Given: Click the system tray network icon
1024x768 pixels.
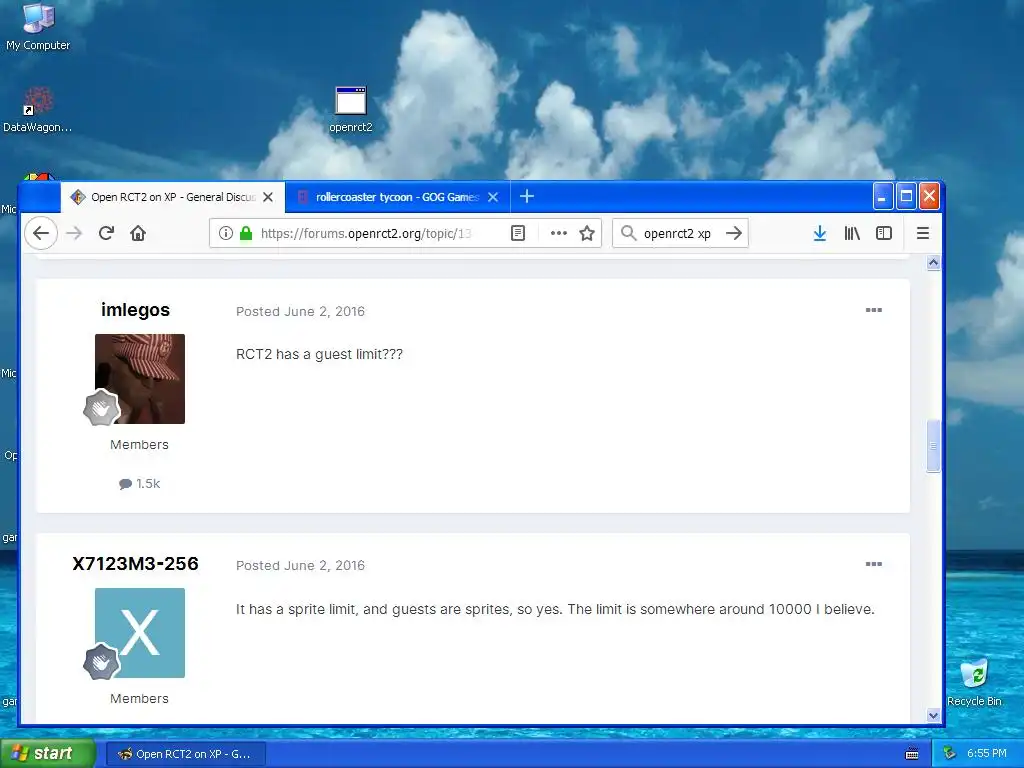Looking at the screenshot, I should [x=950, y=753].
